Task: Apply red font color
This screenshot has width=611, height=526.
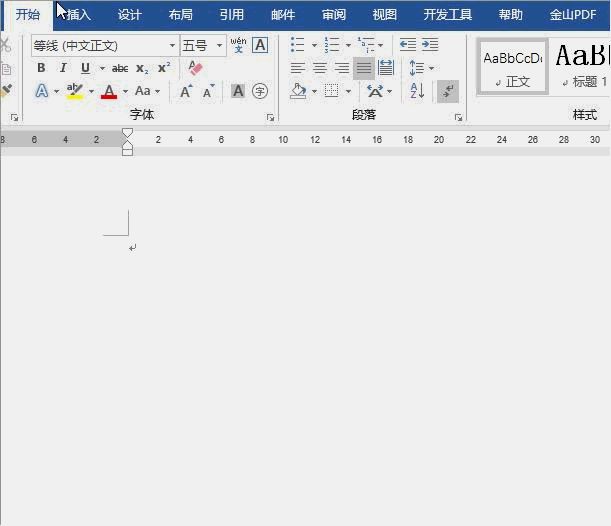Action: (x=109, y=92)
